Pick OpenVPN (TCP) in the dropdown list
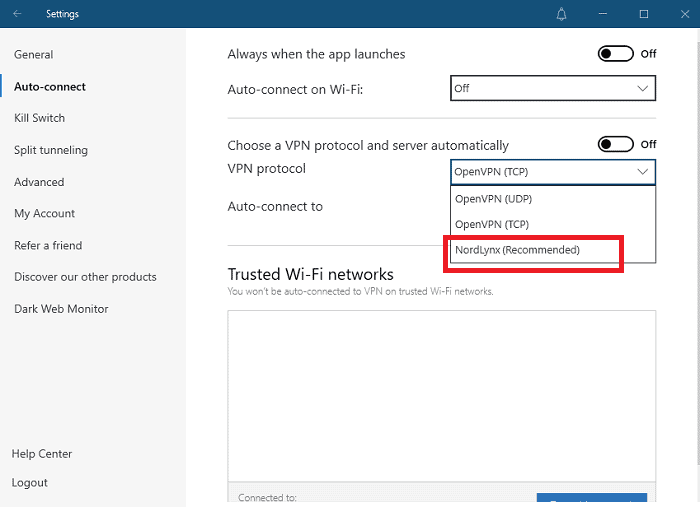The width and height of the screenshot is (700, 507). pos(492,225)
